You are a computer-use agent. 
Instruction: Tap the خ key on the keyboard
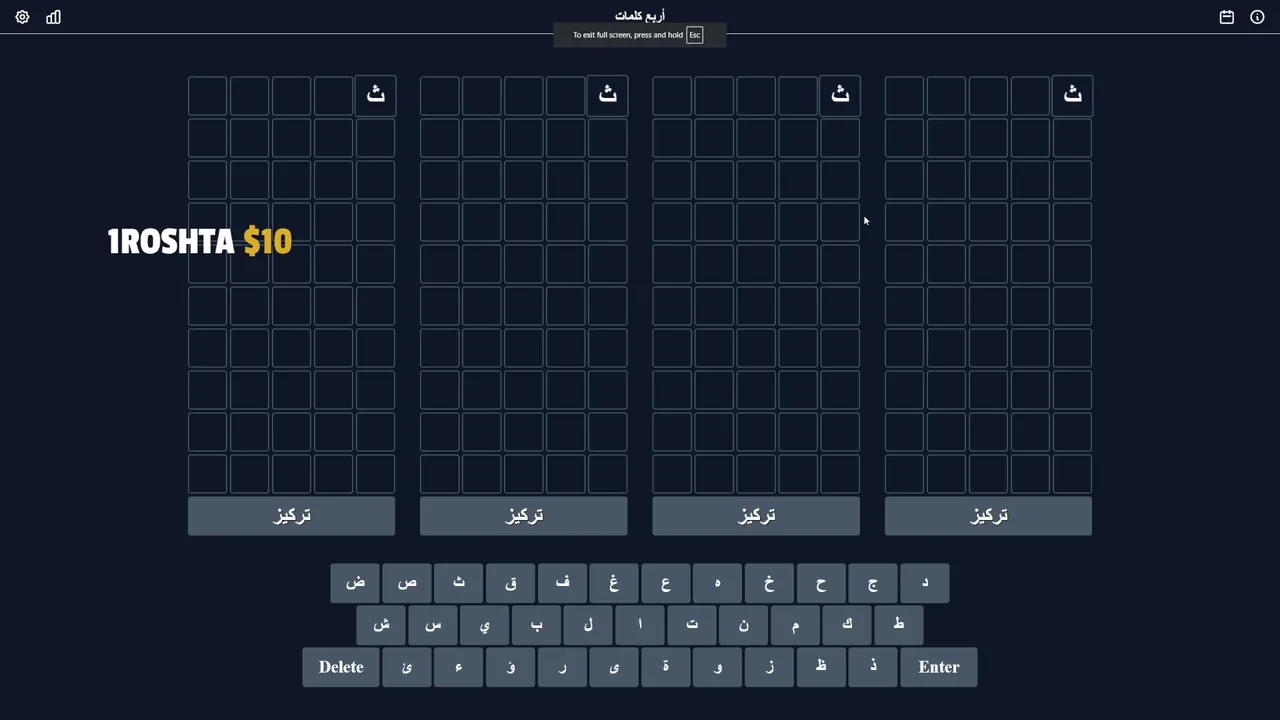769,583
